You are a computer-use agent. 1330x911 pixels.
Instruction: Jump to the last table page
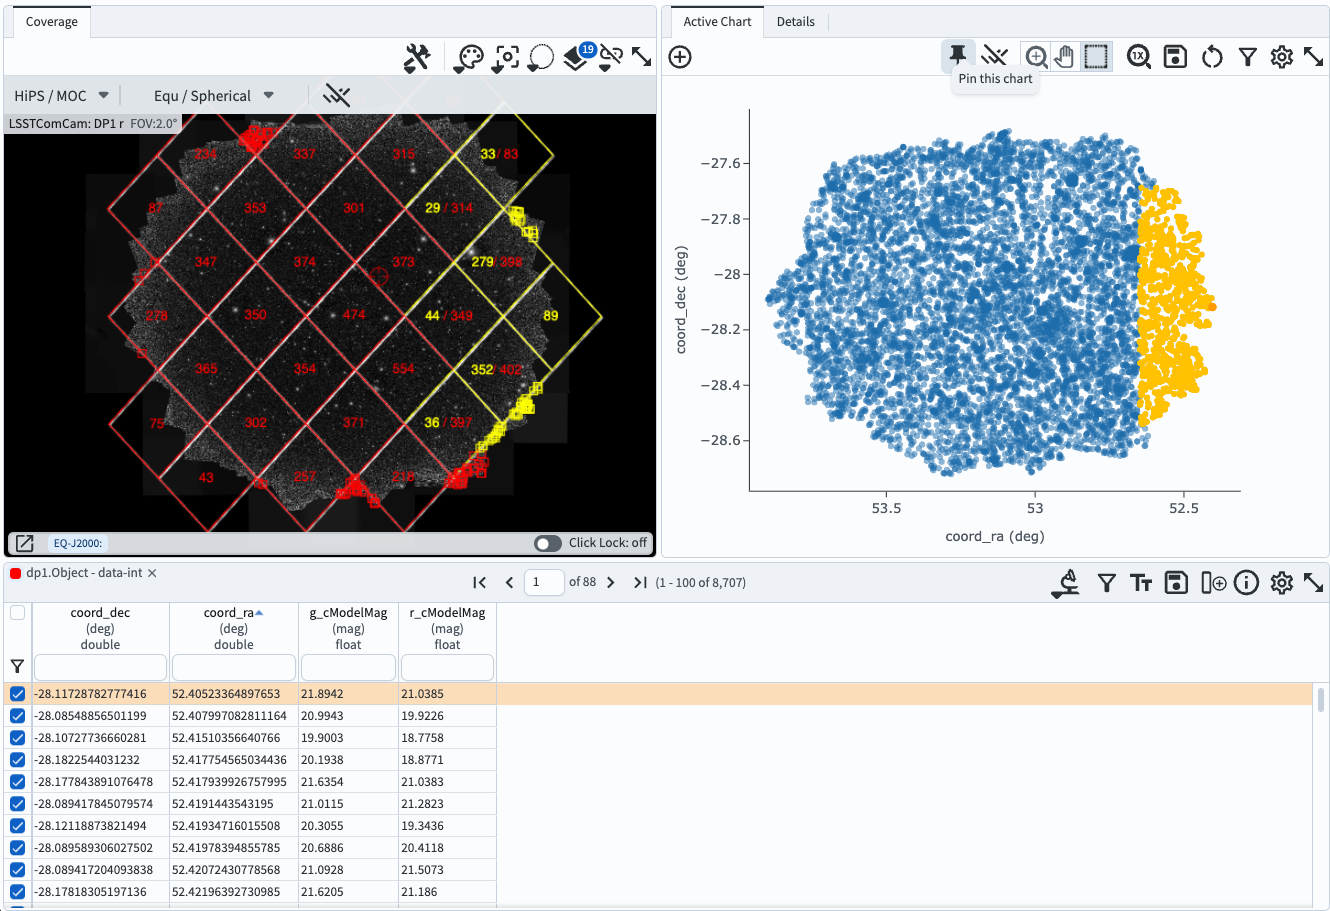pyautogui.click(x=640, y=583)
